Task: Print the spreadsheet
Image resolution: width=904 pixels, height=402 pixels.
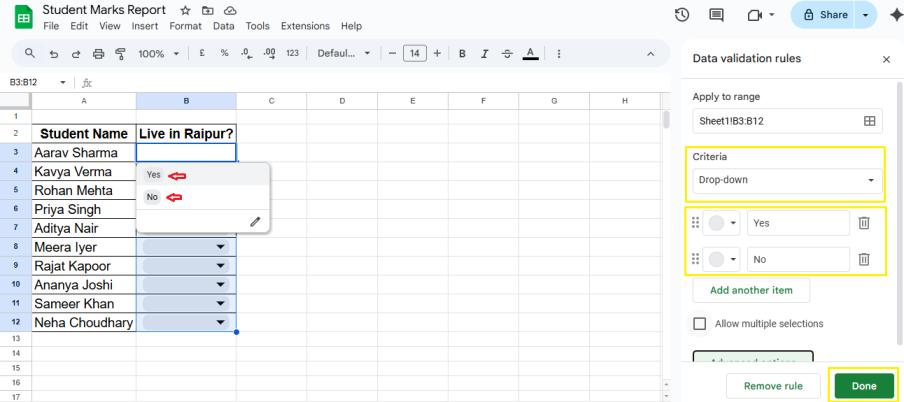Action: coord(99,54)
